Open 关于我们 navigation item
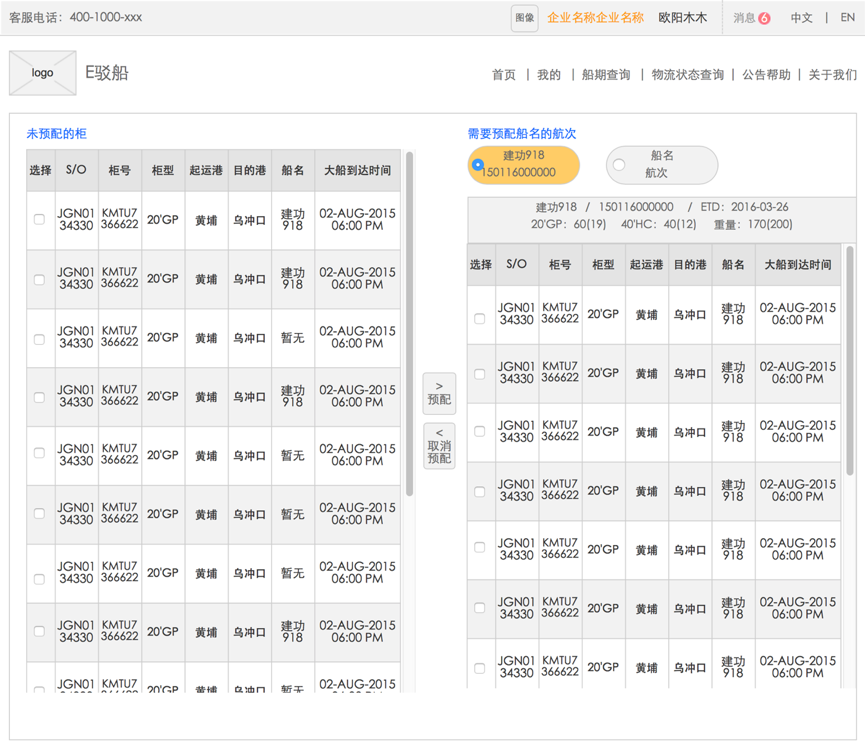 pos(832,75)
